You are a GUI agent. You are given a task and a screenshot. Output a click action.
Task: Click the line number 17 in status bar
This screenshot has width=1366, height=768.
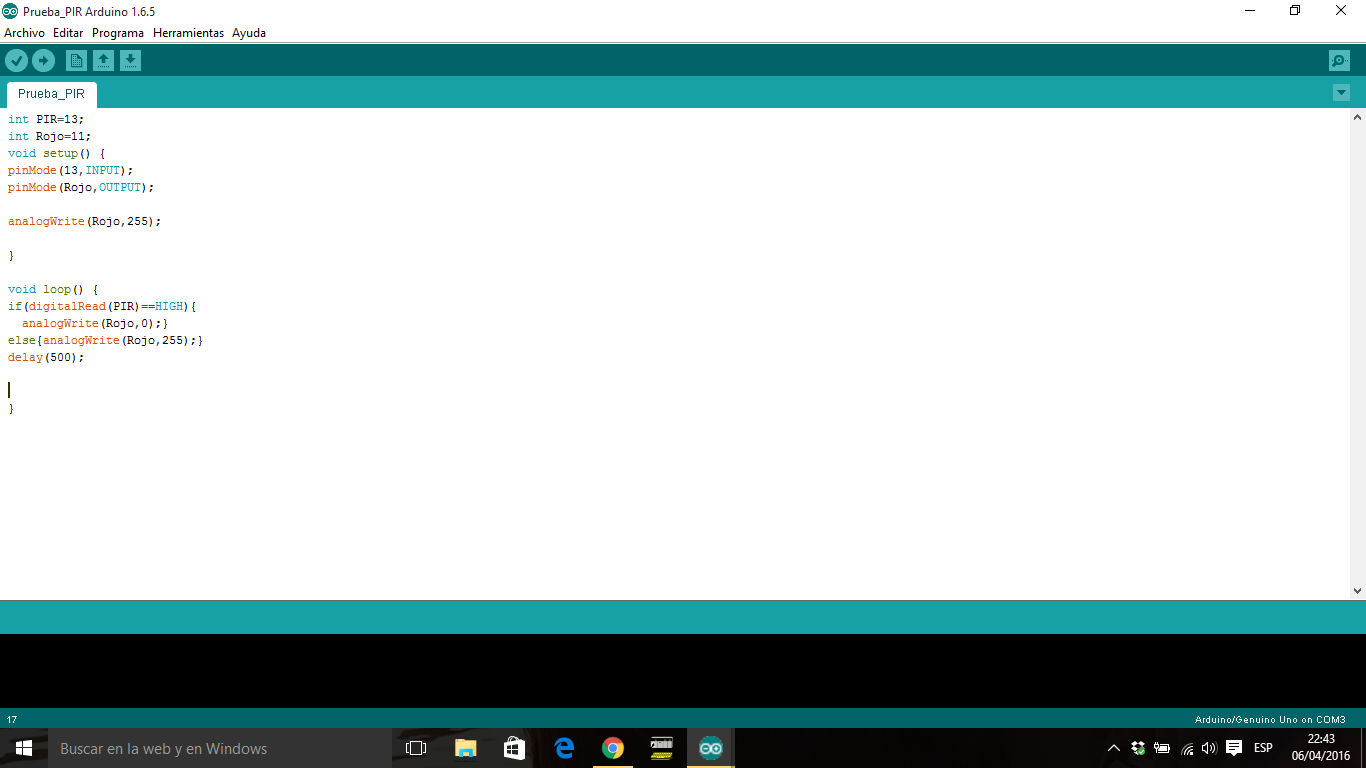12,719
